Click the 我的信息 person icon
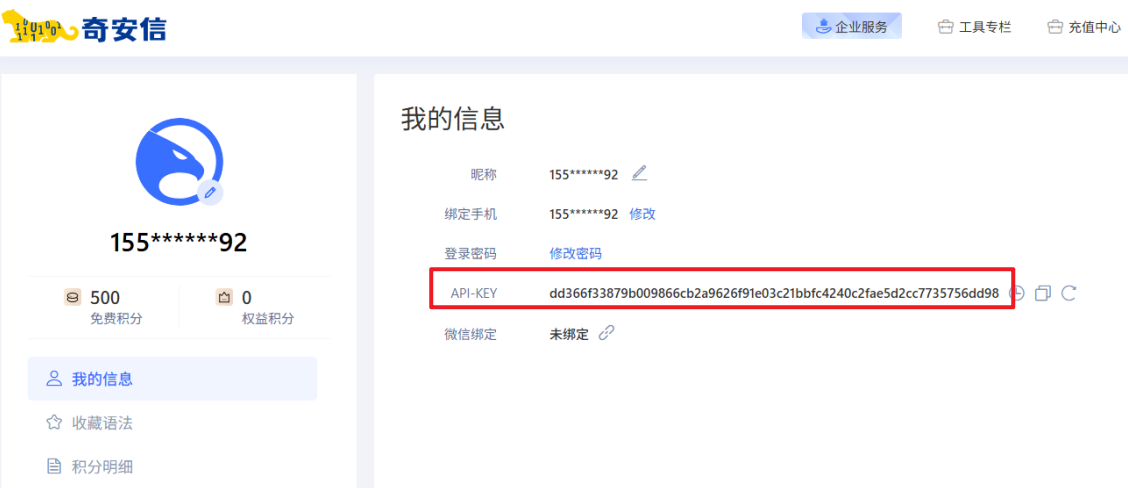This screenshot has height=488, width=1128. 53,379
